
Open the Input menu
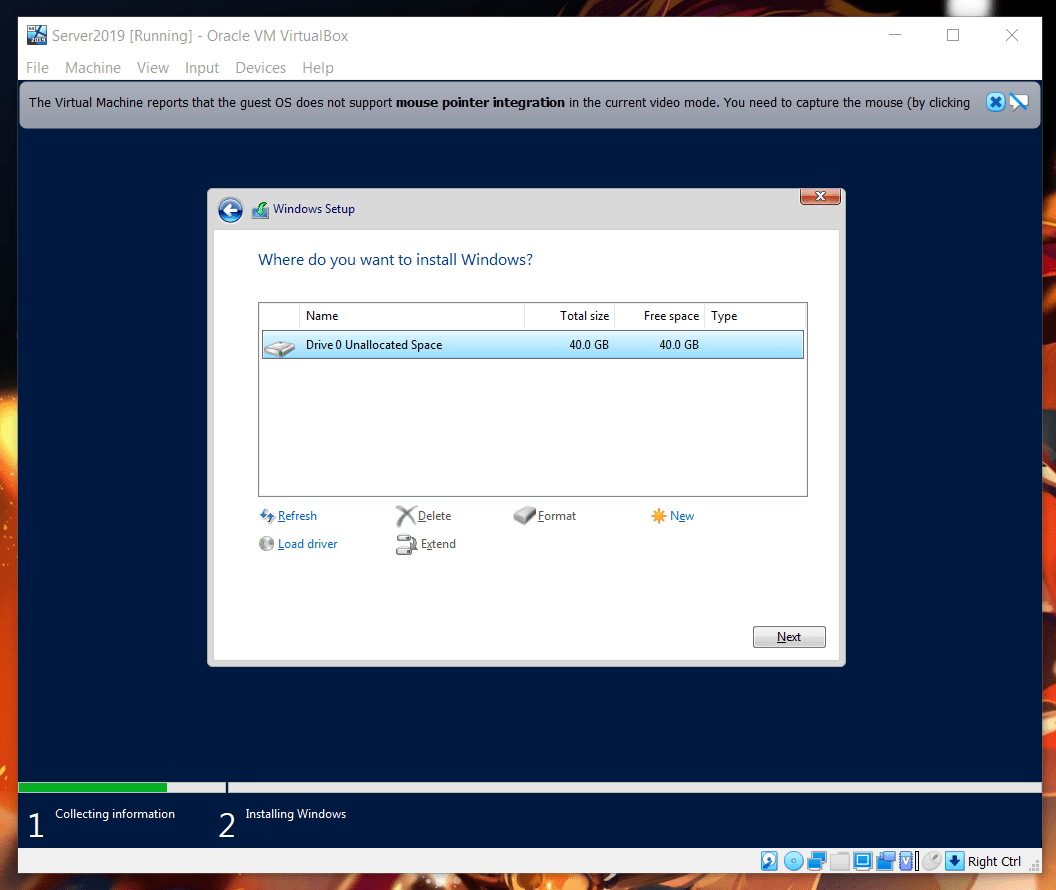click(202, 68)
